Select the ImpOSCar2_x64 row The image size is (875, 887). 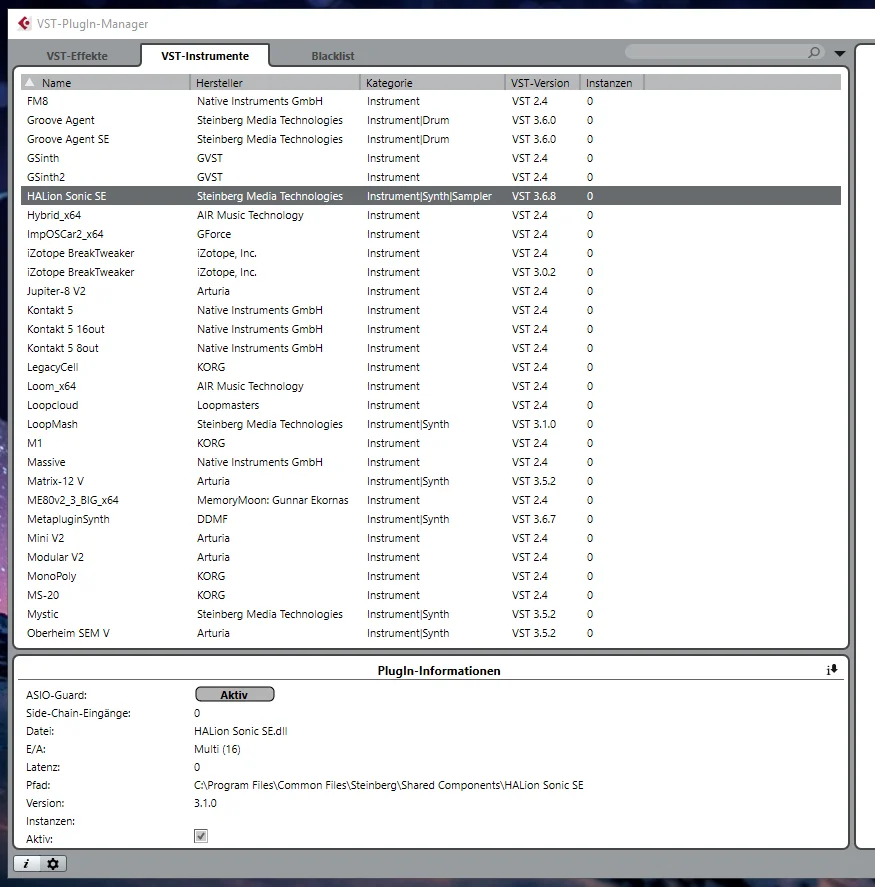431,234
